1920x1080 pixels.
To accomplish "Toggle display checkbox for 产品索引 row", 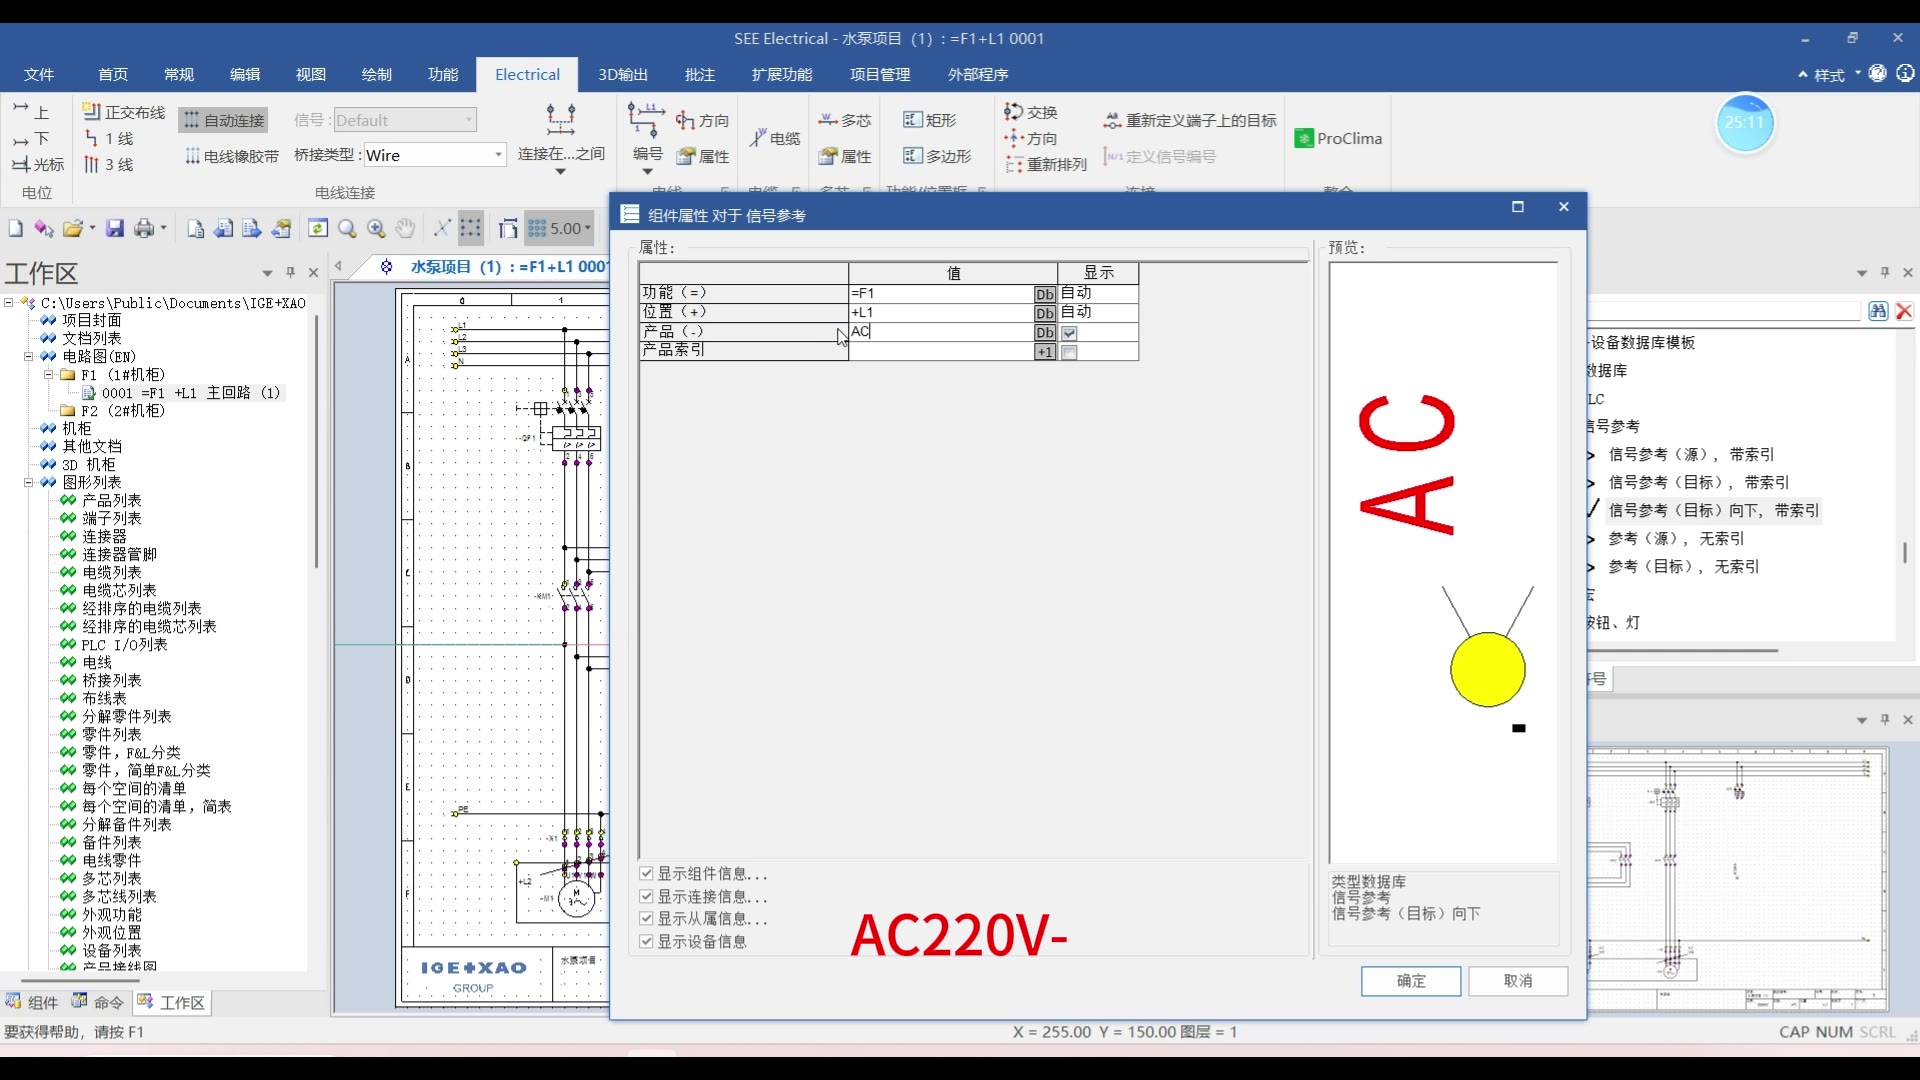I will tap(1070, 352).
